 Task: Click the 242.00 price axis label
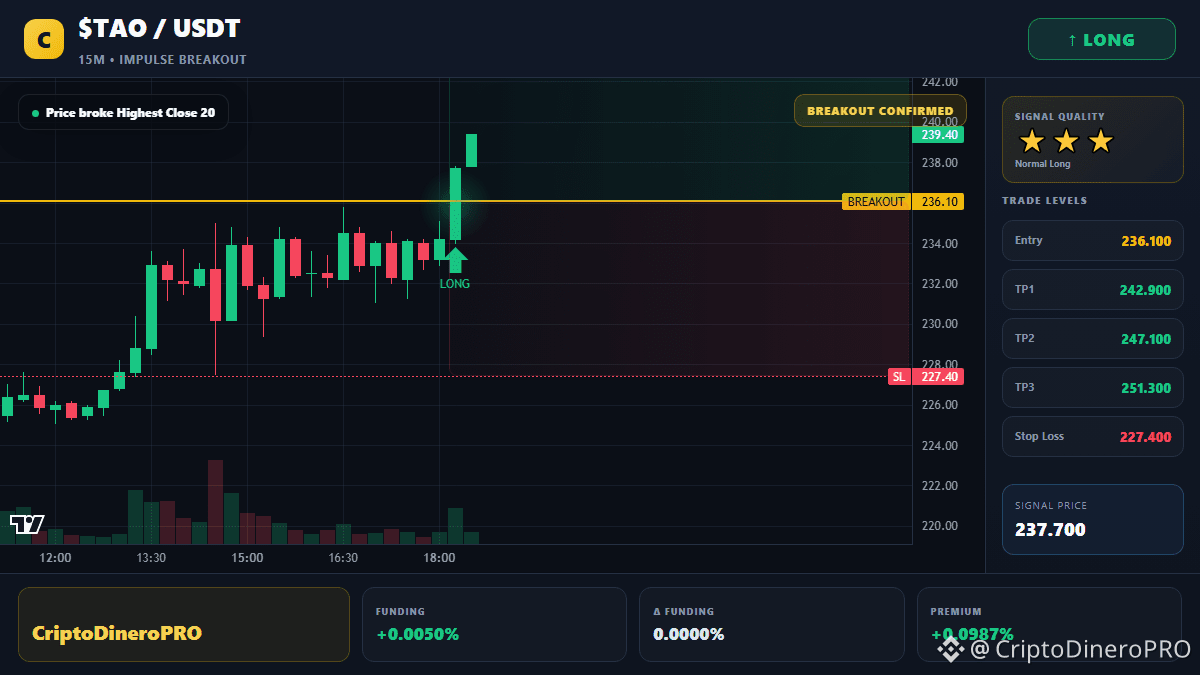click(940, 82)
